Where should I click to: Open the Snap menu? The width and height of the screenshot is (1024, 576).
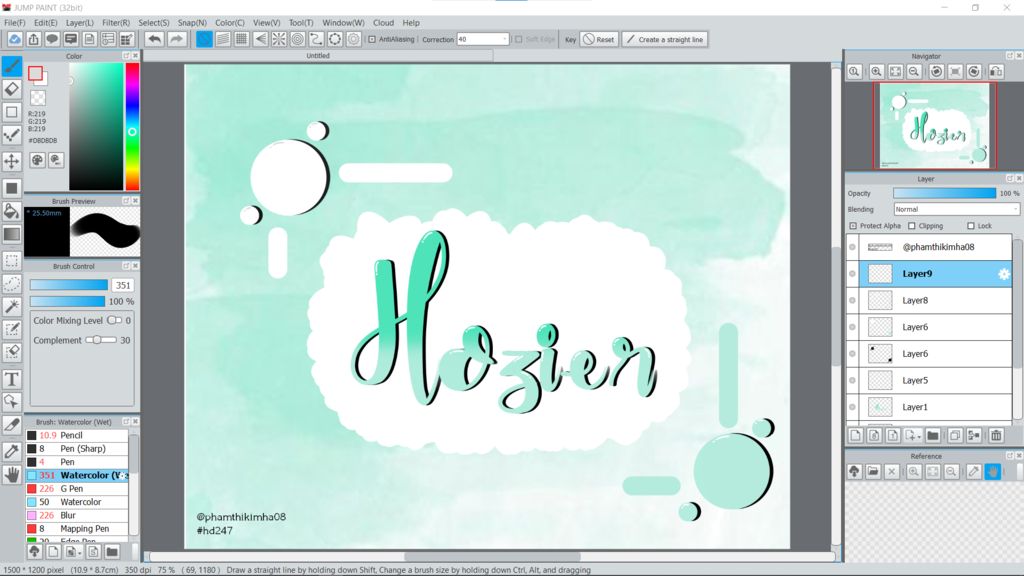tap(192, 22)
